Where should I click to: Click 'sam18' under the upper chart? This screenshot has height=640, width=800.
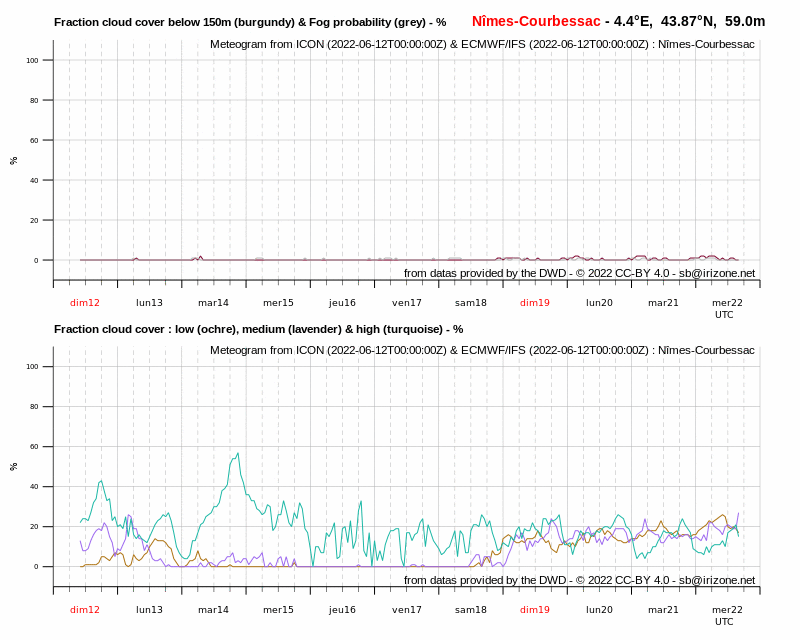point(470,303)
